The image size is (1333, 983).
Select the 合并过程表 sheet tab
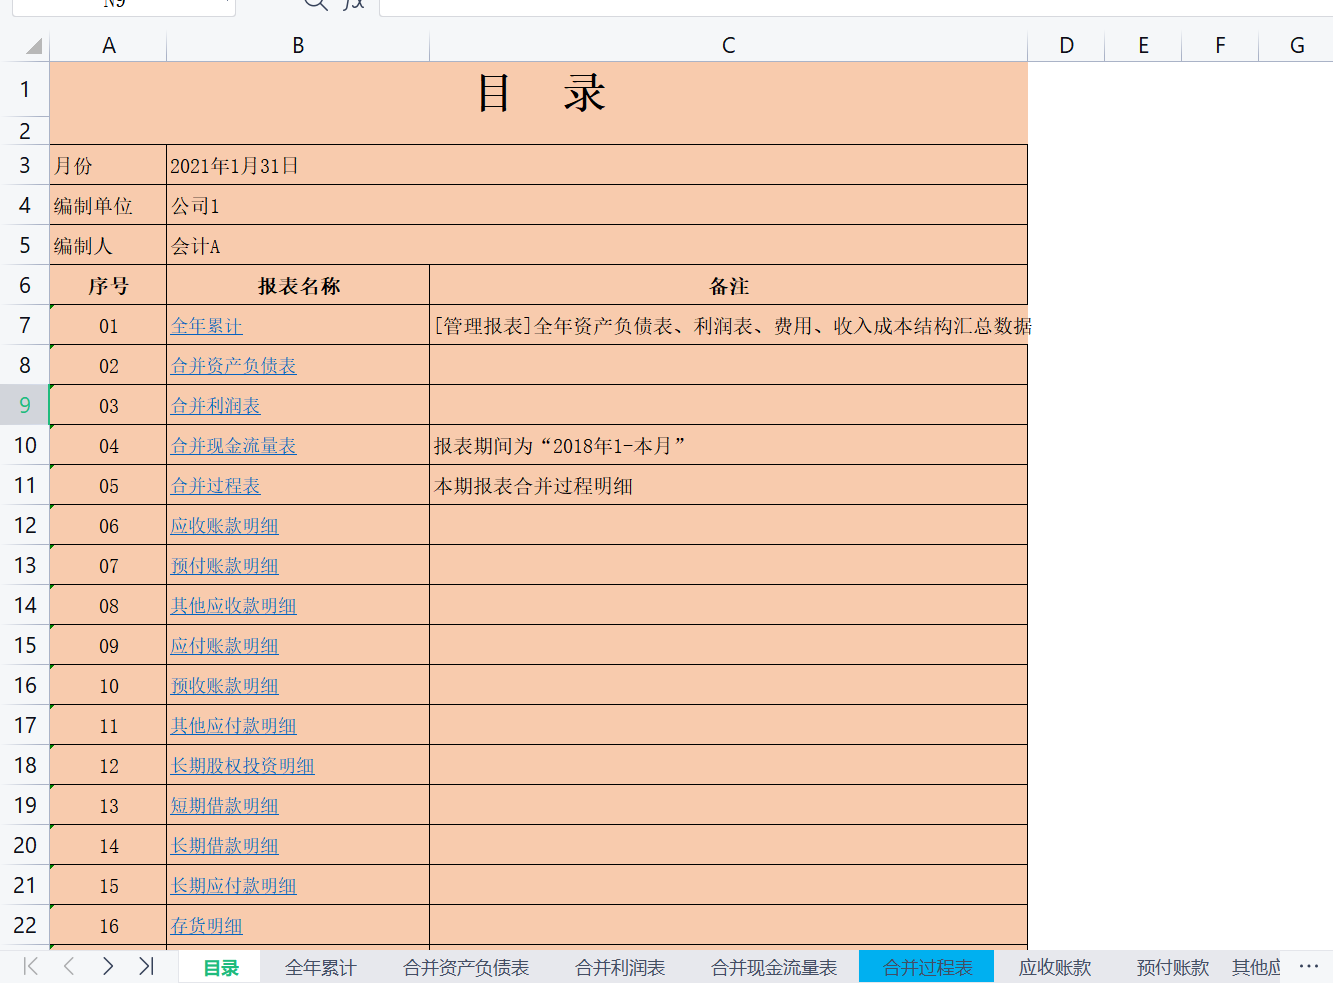(x=926, y=967)
